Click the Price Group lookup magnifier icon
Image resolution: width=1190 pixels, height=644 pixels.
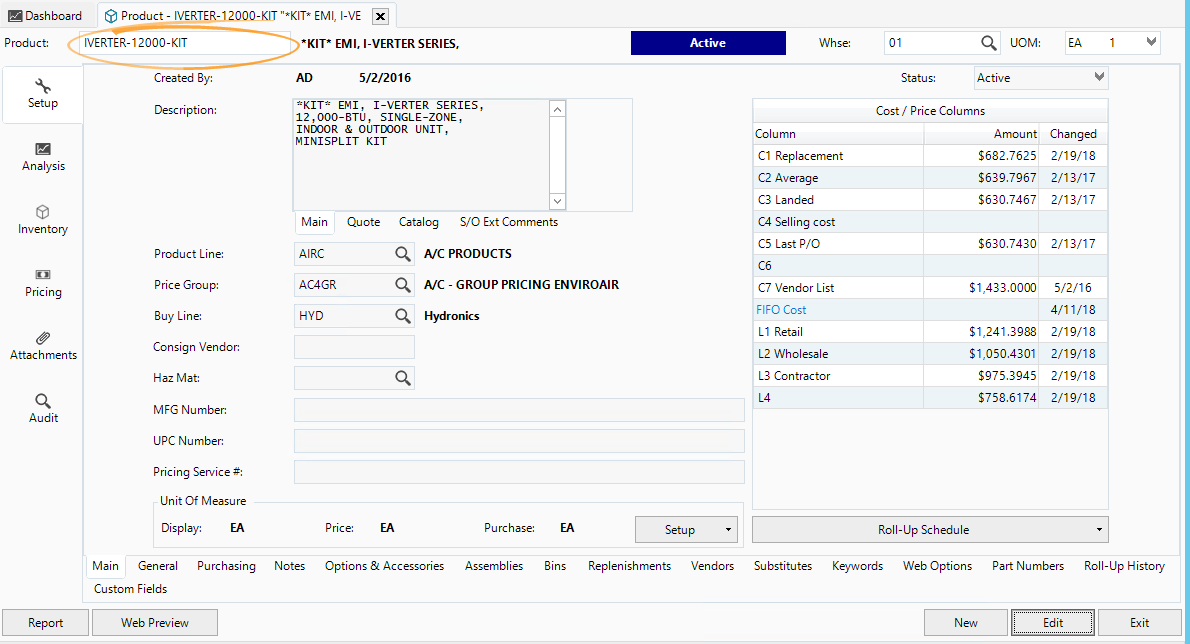[x=402, y=285]
